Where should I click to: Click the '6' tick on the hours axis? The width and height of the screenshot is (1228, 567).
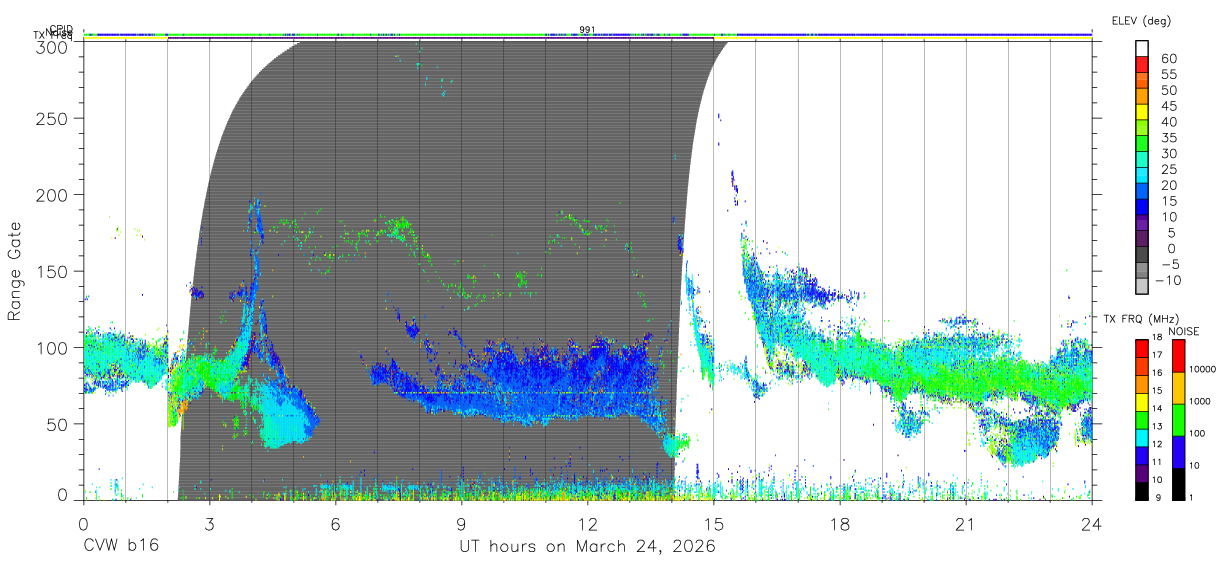tap(335, 522)
